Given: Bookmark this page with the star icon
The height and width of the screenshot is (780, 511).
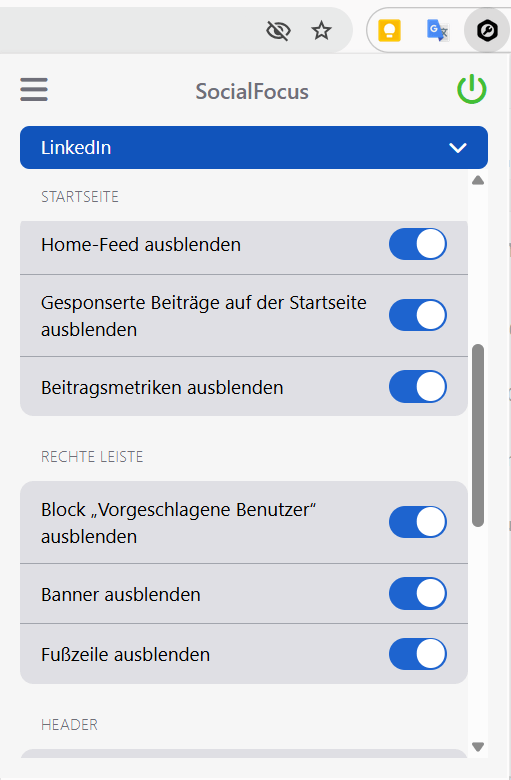Looking at the screenshot, I should point(321,31).
